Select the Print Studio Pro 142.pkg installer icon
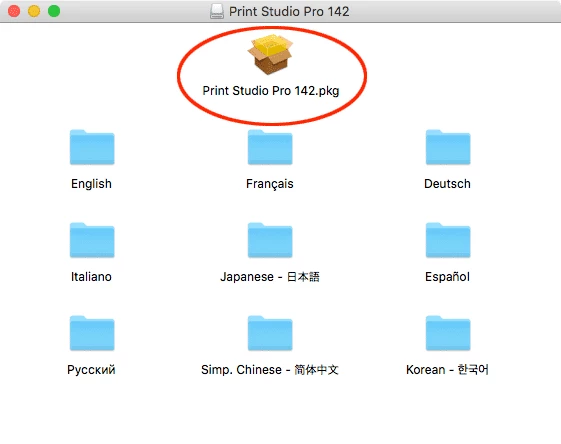561x444 pixels. (x=270, y=54)
